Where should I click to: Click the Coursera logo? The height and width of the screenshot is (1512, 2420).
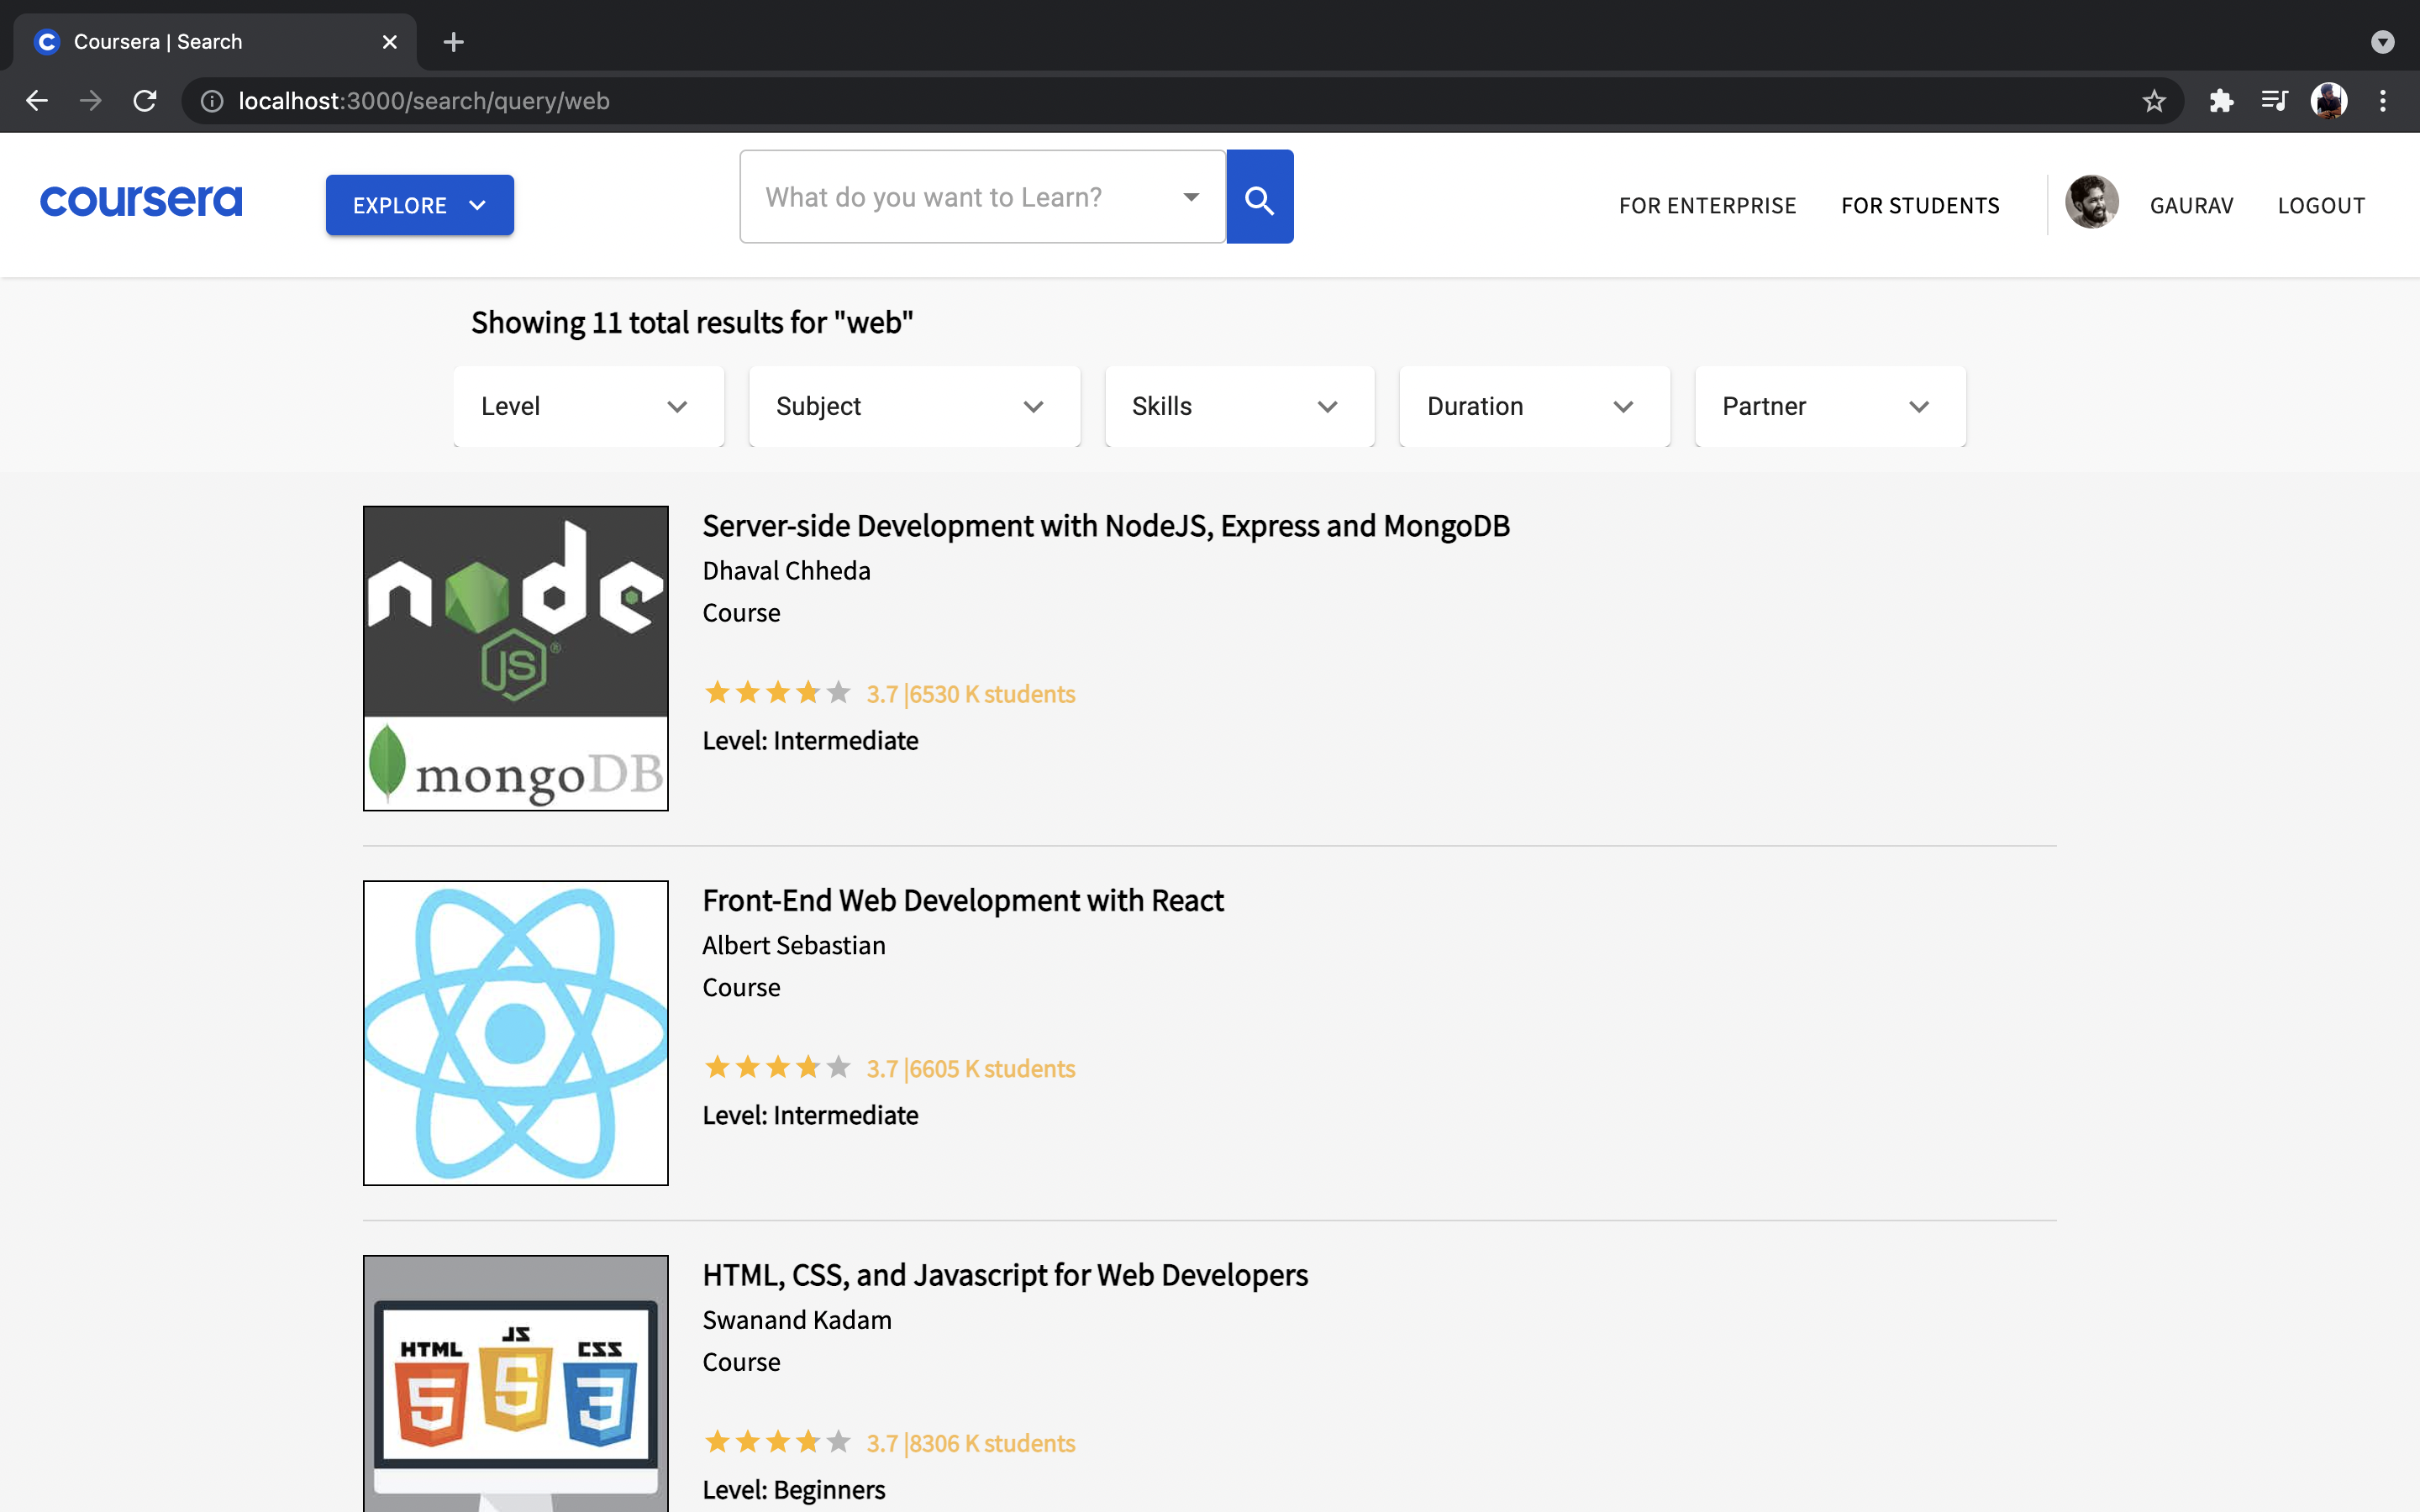(141, 201)
